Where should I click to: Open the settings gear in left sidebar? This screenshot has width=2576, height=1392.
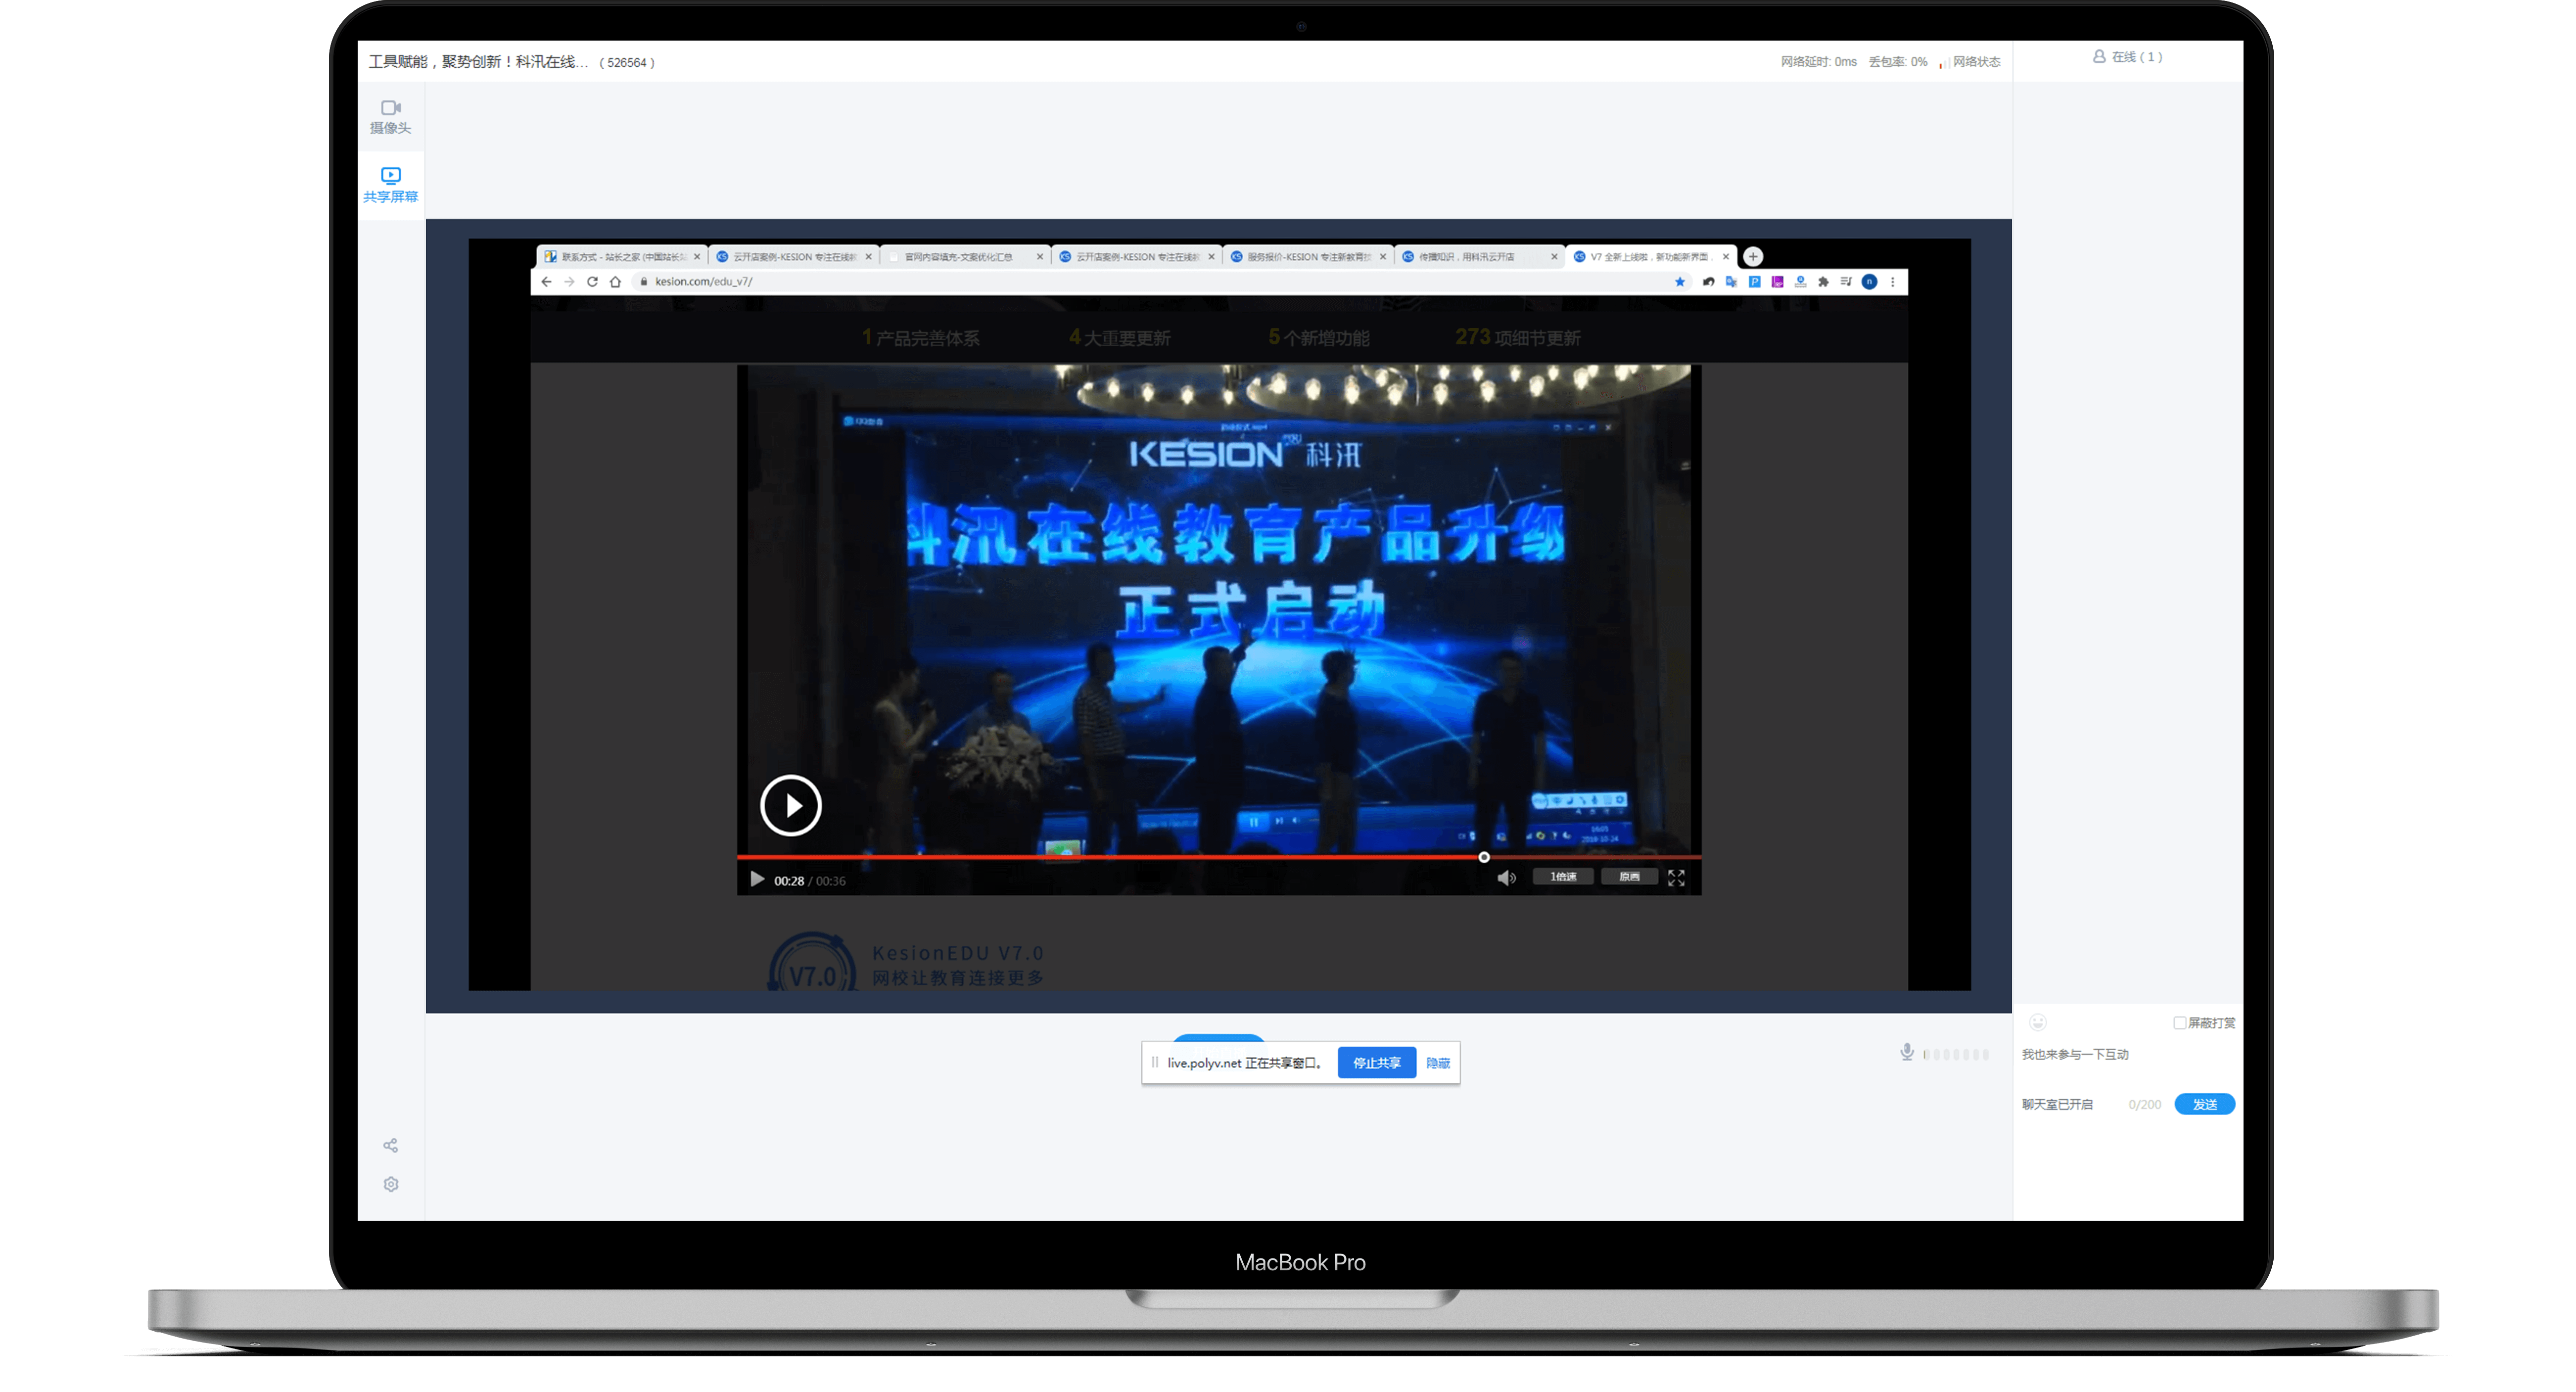pos(390,1184)
